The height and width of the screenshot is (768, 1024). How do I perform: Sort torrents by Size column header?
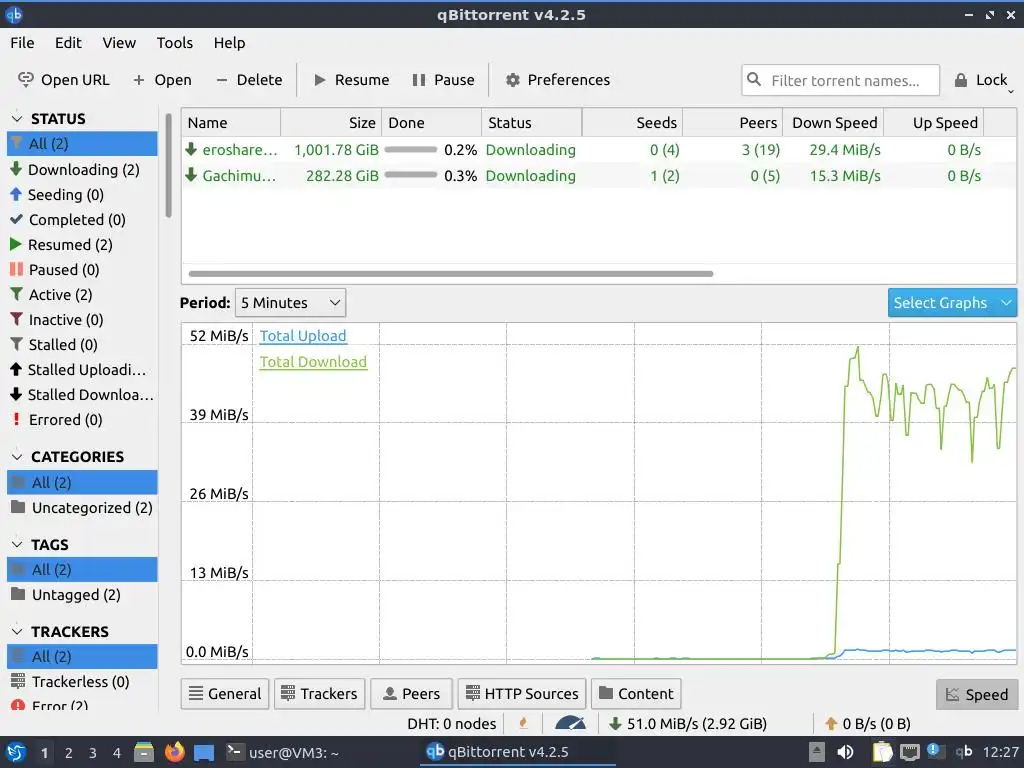tap(331, 123)
